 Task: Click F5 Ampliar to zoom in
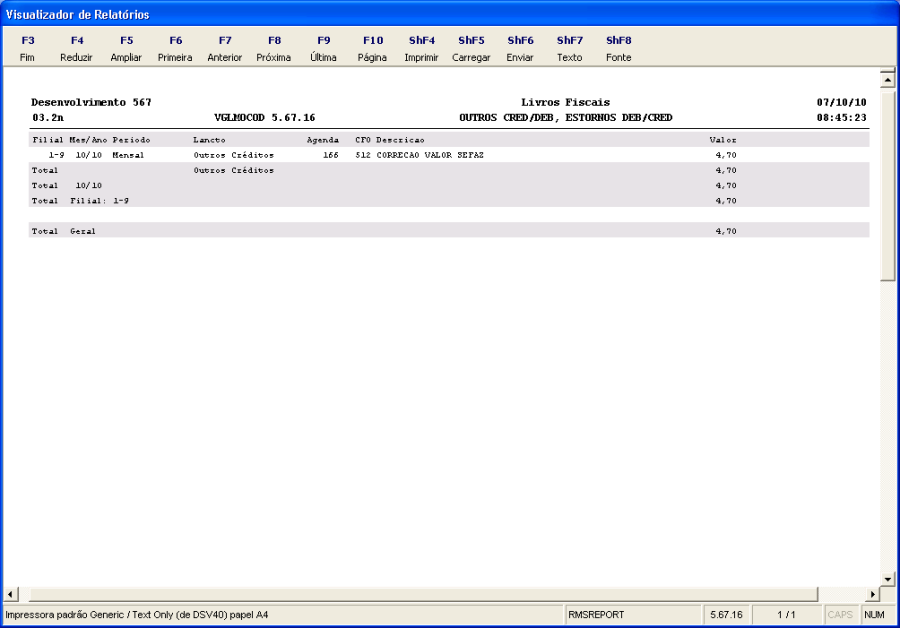tap(126, 49)
